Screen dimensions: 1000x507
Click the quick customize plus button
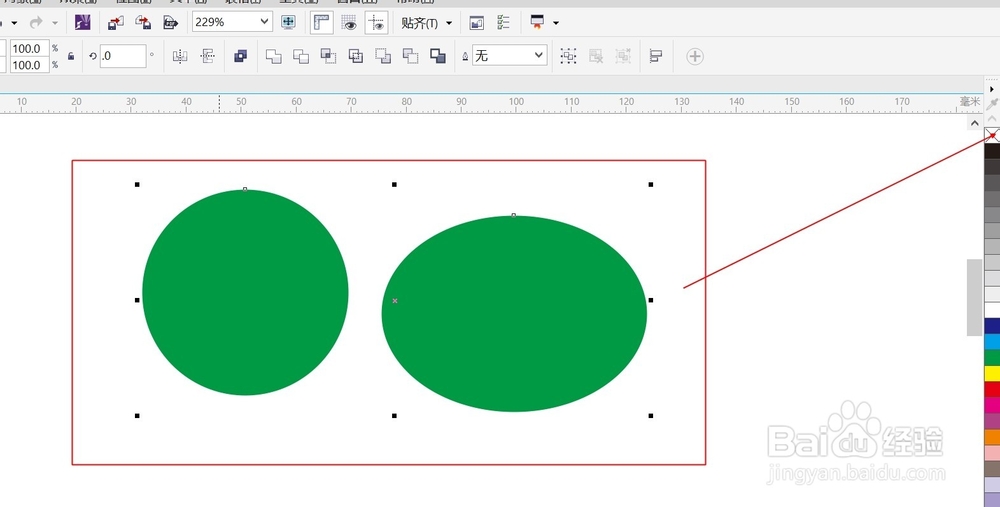click(x=695, y=56)
